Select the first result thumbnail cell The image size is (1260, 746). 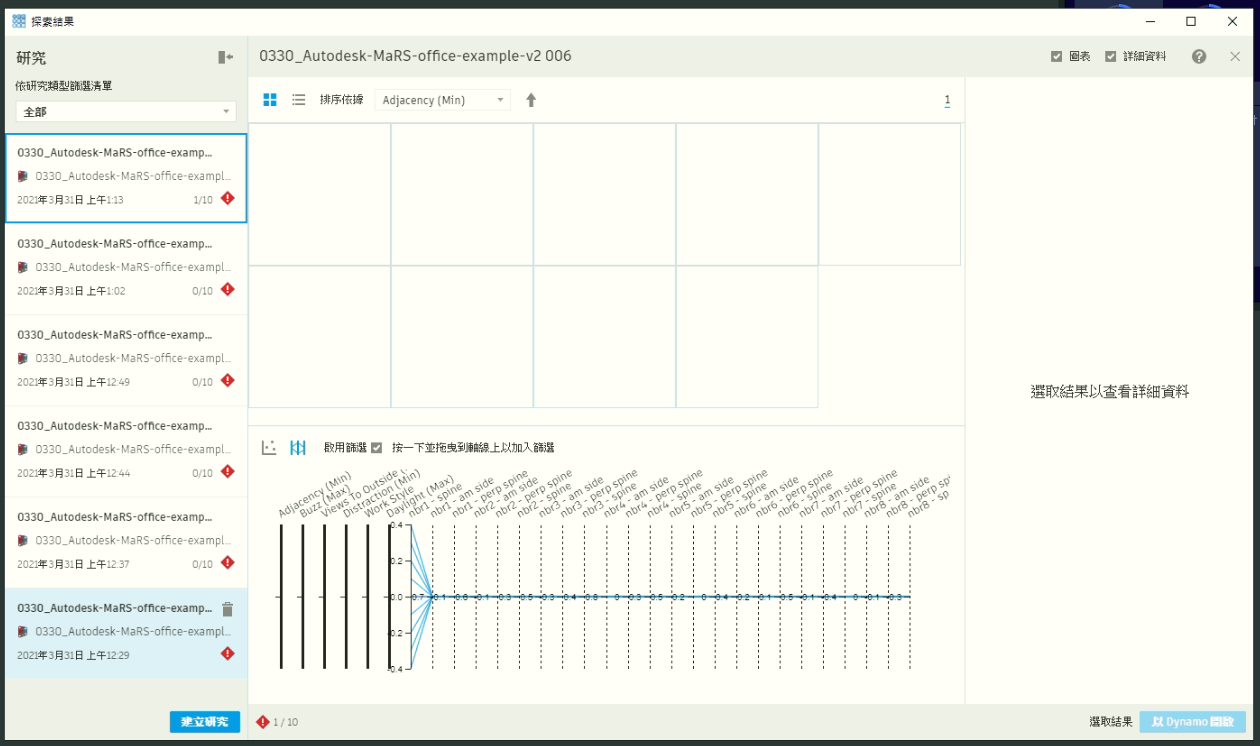coord(319,194)
